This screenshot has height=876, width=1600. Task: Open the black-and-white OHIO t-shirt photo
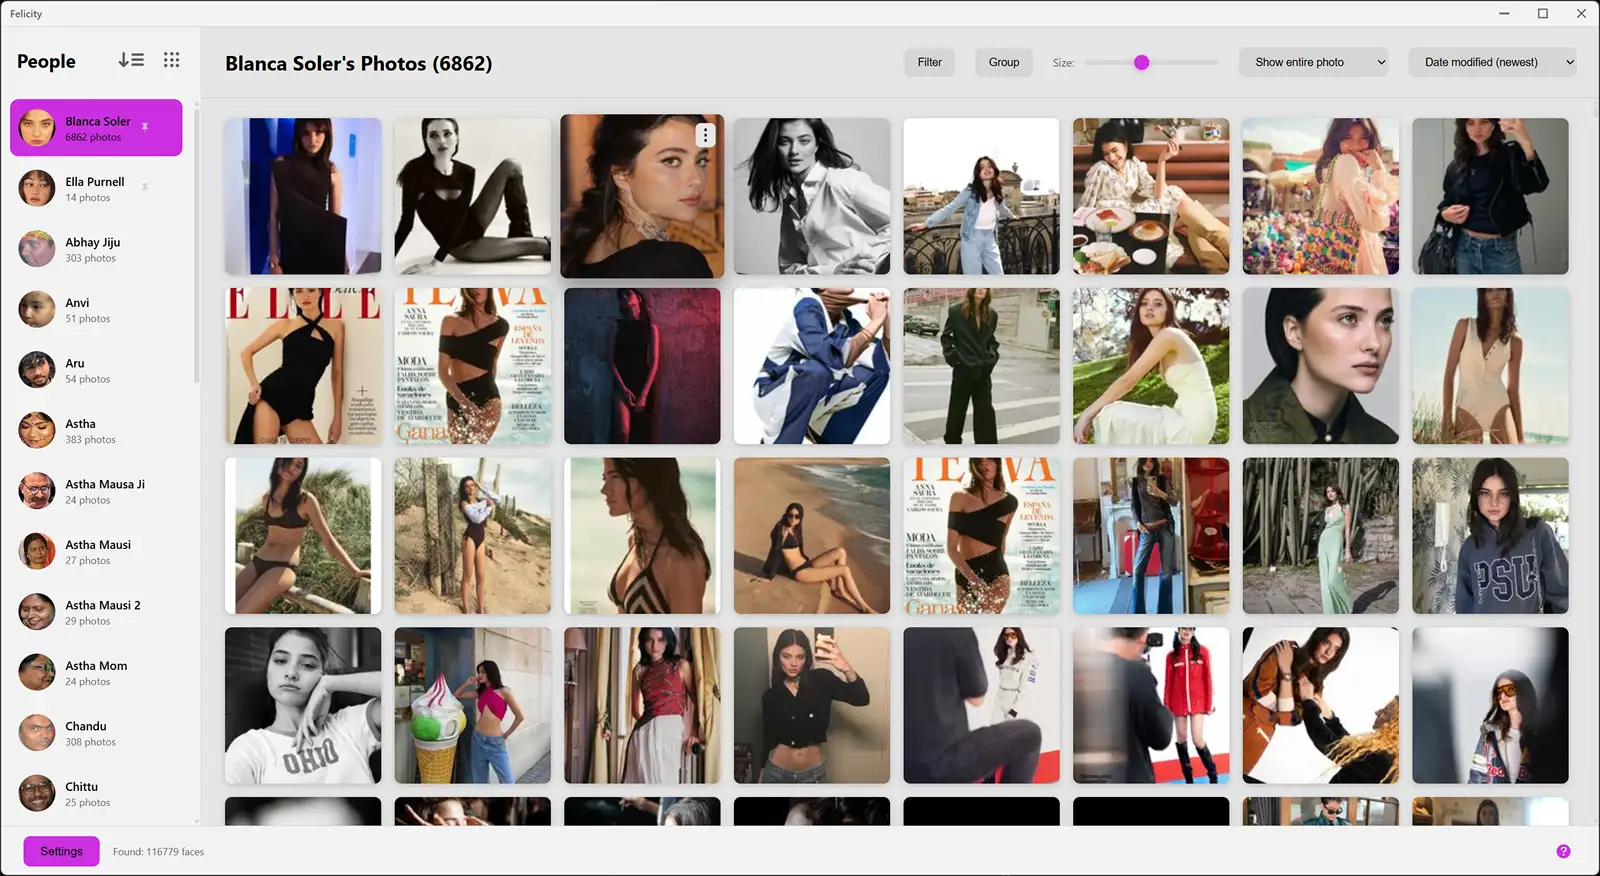tap(303, 705)
